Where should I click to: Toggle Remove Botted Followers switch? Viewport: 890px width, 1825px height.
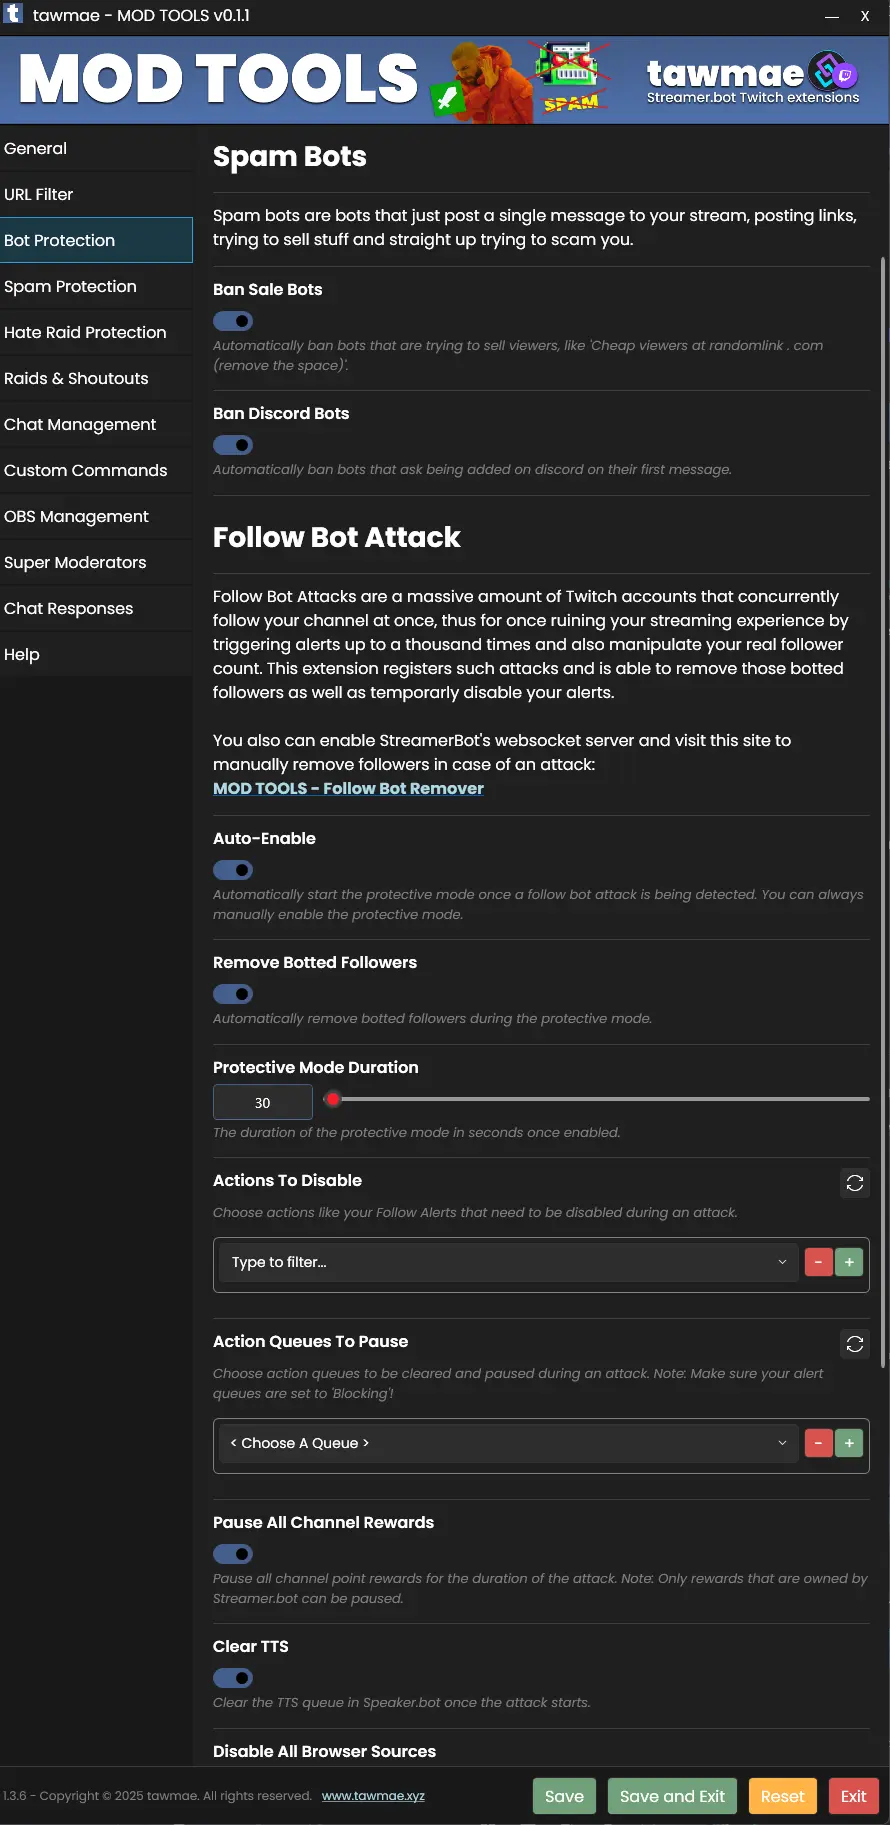[x=233, y=994]
